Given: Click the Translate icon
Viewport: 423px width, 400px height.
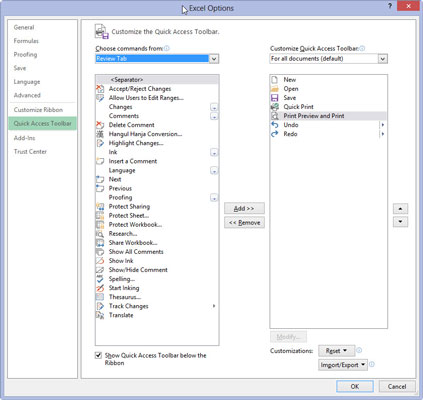Looking at the screenshot, I should 100,315.
